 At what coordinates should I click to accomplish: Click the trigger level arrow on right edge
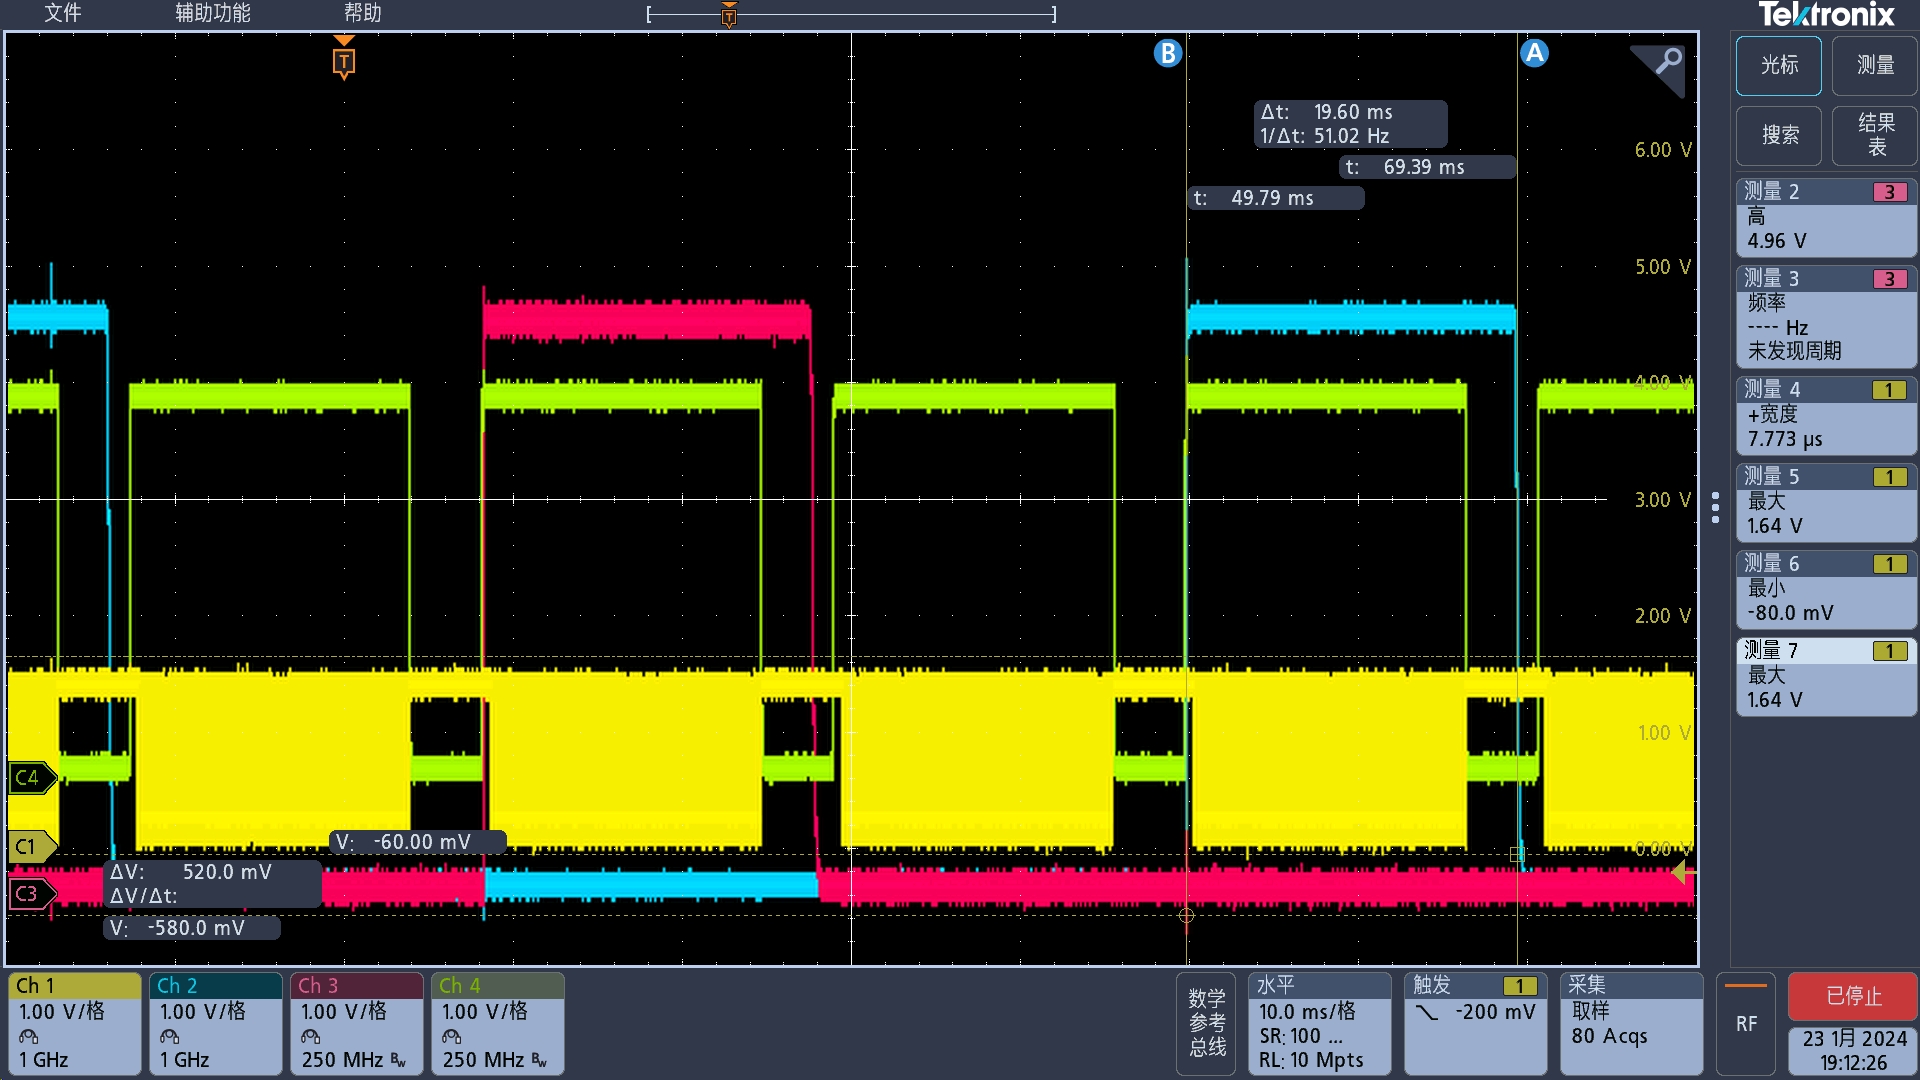(x=1682, y=872)
